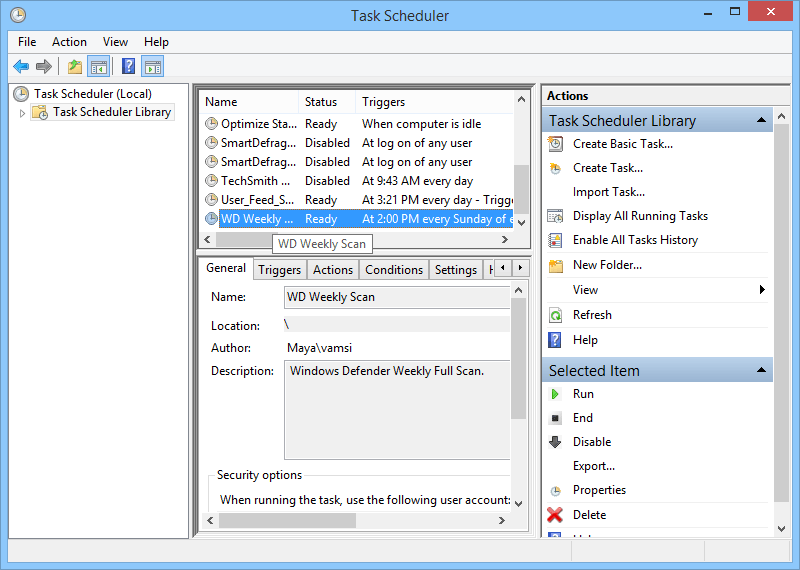Image resolution: width=800 pixels, height=570 pixels.
Task: Click the Actions pane scroll down arrow
Action: tap(782, 529)
